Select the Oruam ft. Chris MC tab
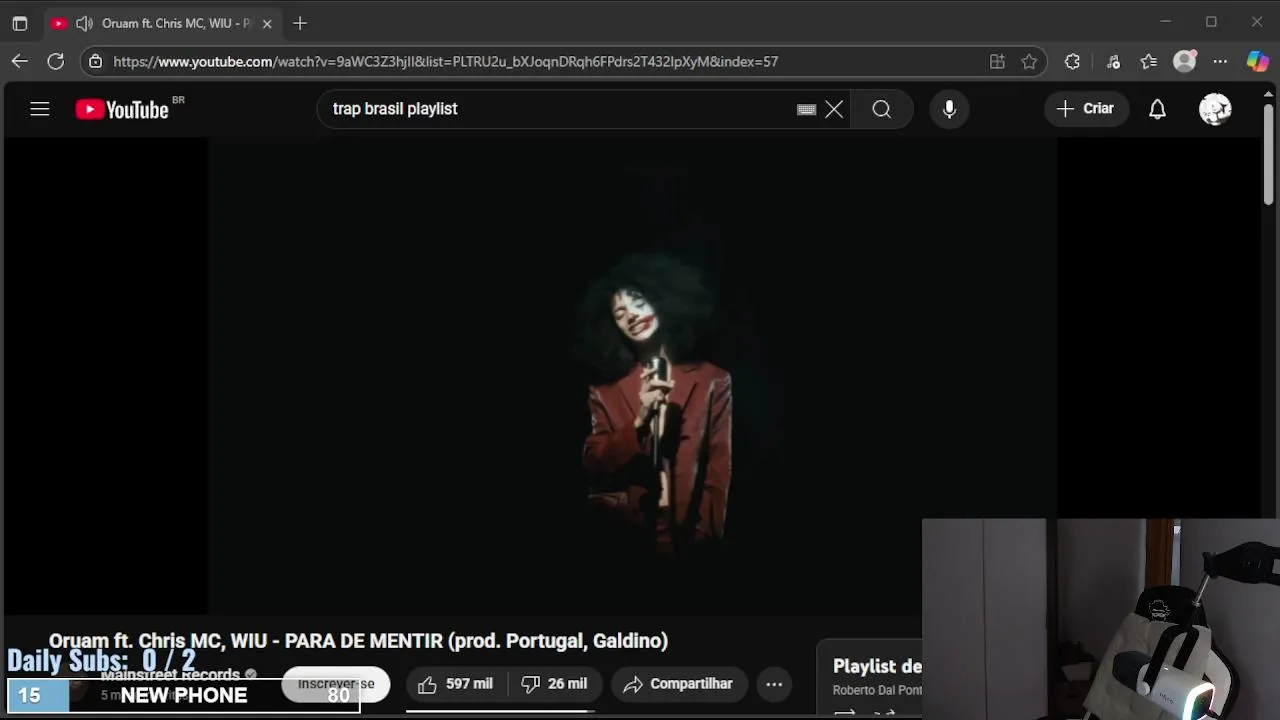Viewport: 1280px width, 720px height. point(163,23)
